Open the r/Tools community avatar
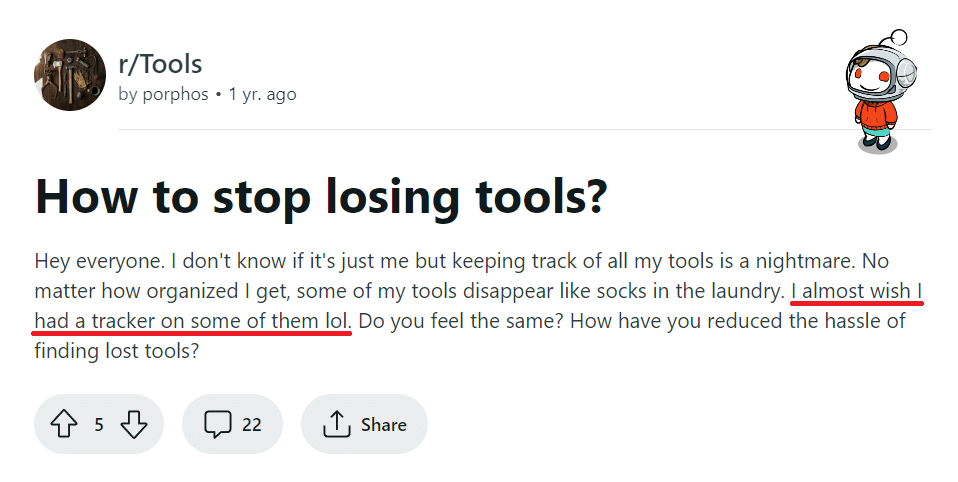 pyautogui.click(x=70, y=75)
